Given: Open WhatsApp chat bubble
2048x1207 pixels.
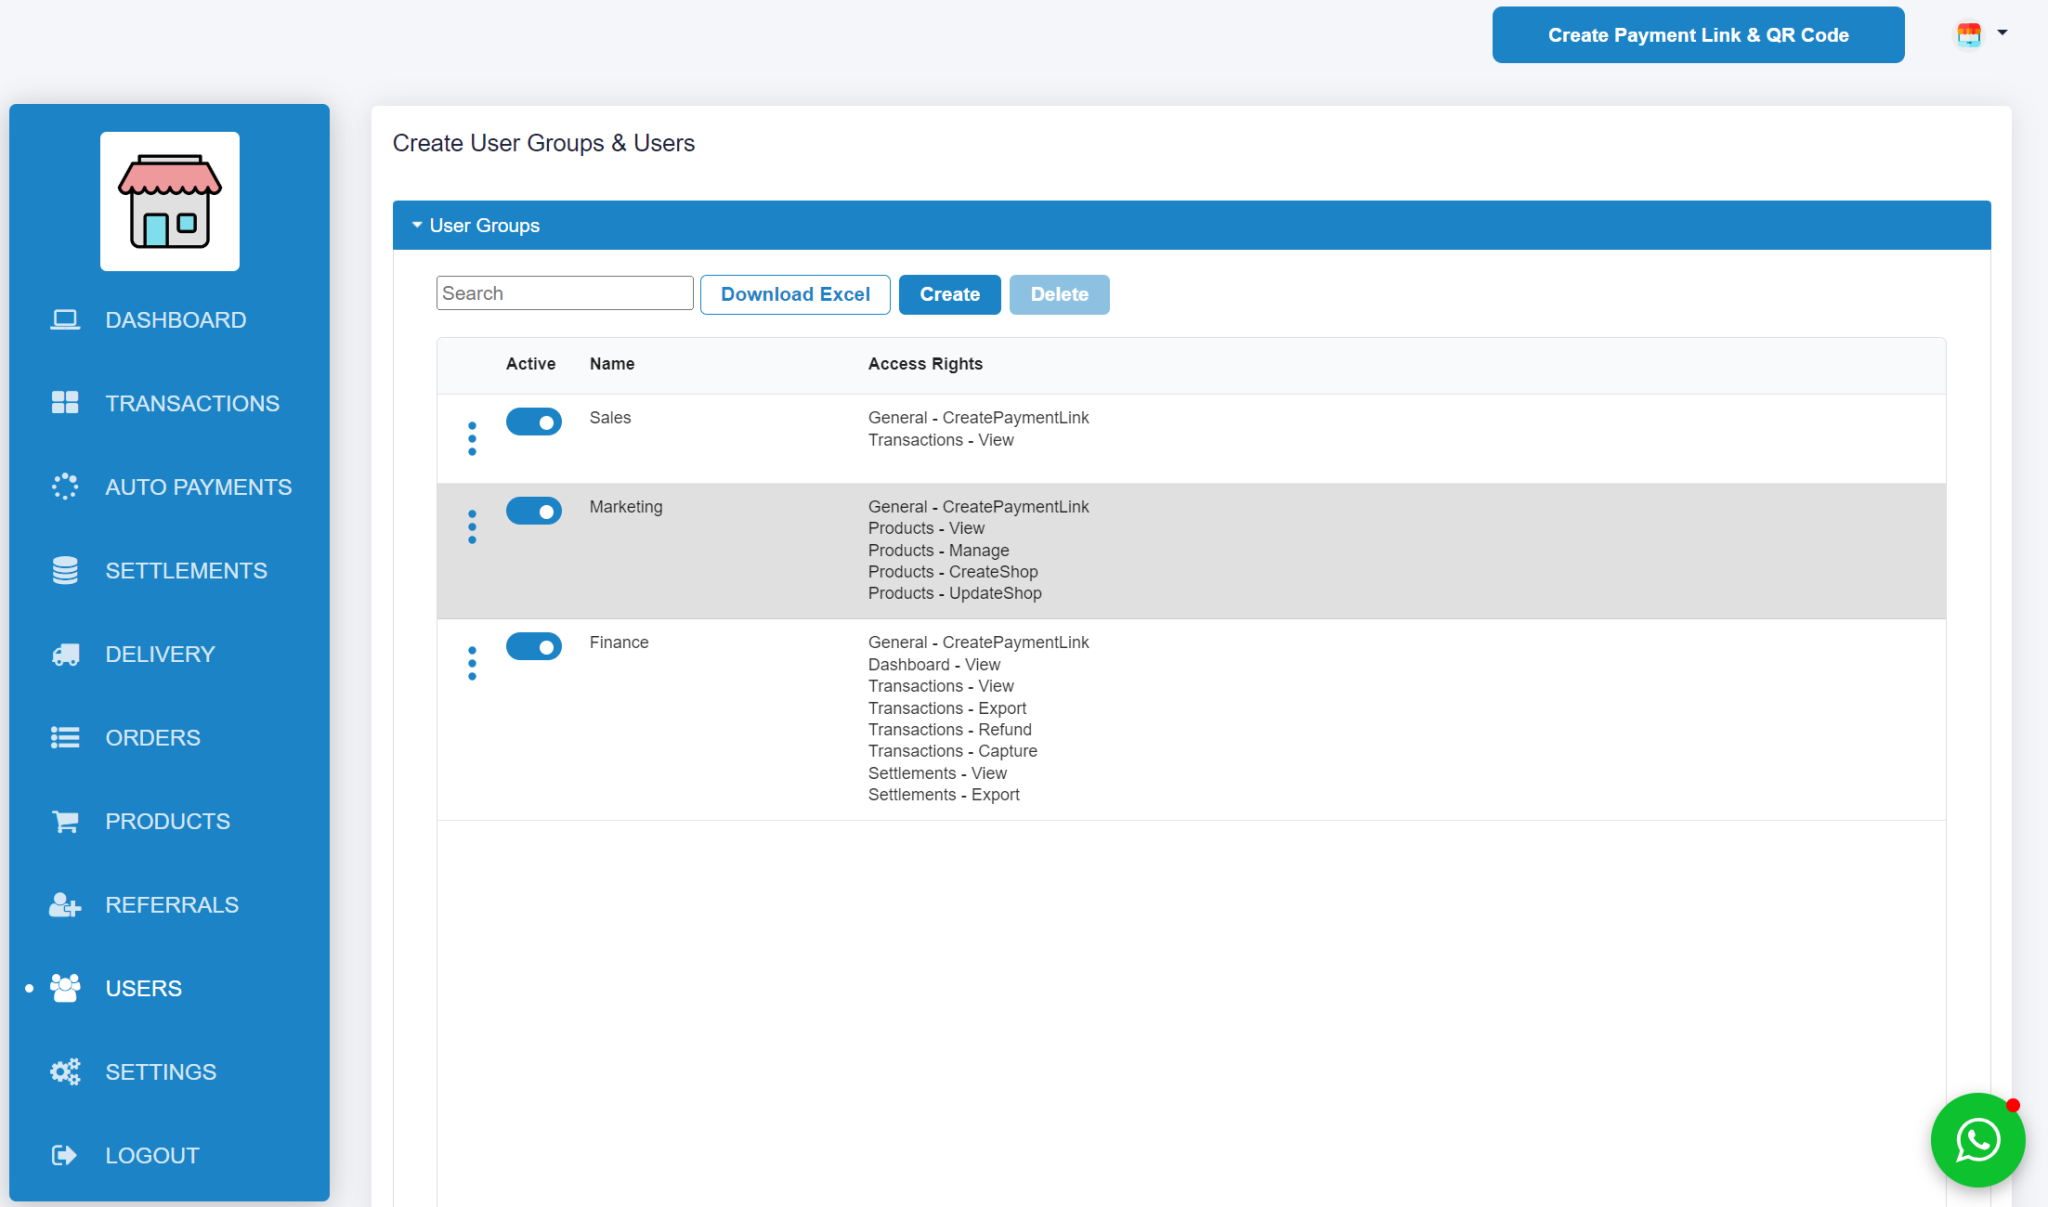Looking at the screenshot, I should [1977, 1139].
